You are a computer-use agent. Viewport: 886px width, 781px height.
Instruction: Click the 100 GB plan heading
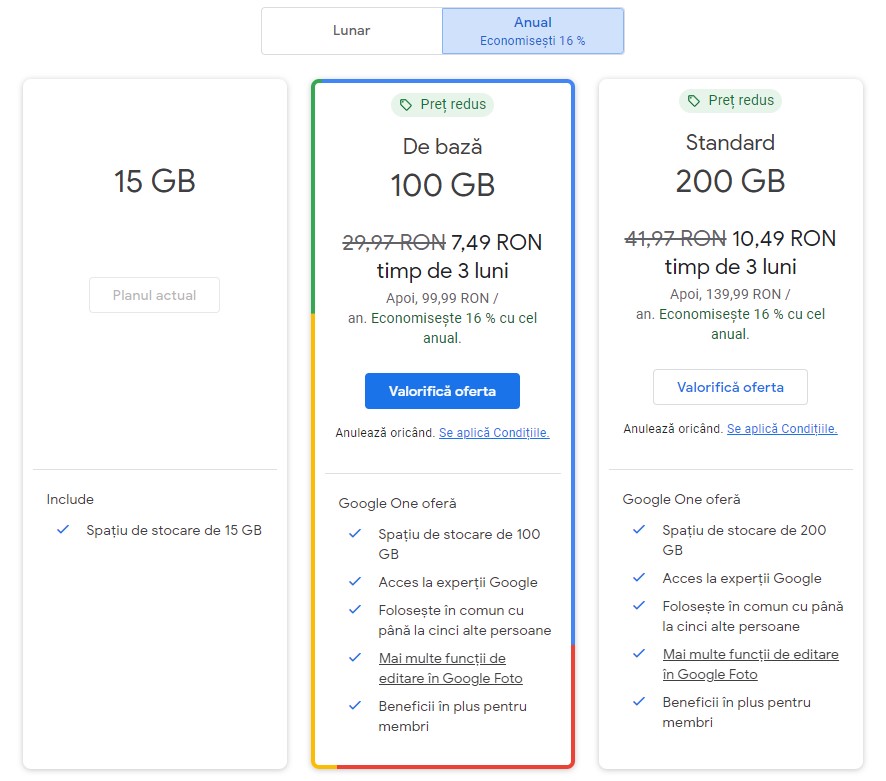[442, 185]
